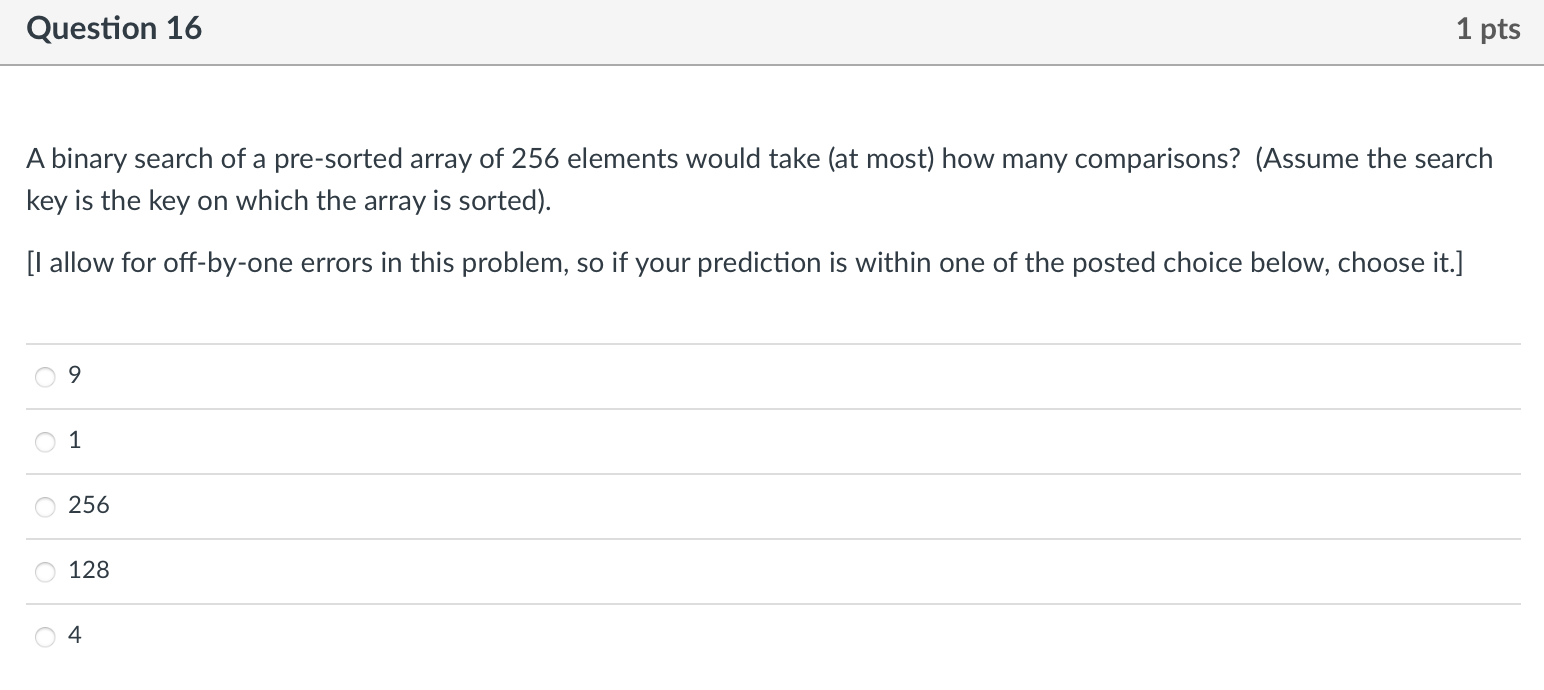This screenshot has height=690, width=1544.
Task: Select the radio button for answer 256
Action: click(44, 507)
